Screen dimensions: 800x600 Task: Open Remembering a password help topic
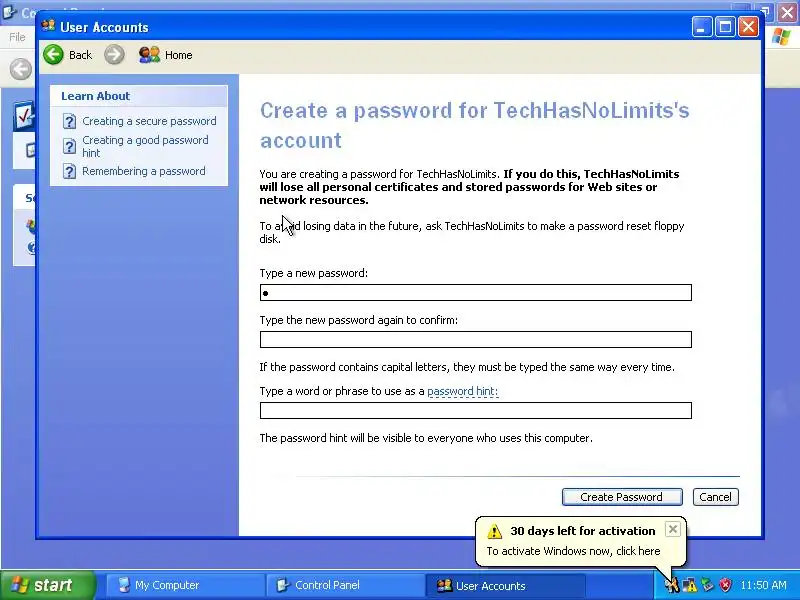coord(144,171)
